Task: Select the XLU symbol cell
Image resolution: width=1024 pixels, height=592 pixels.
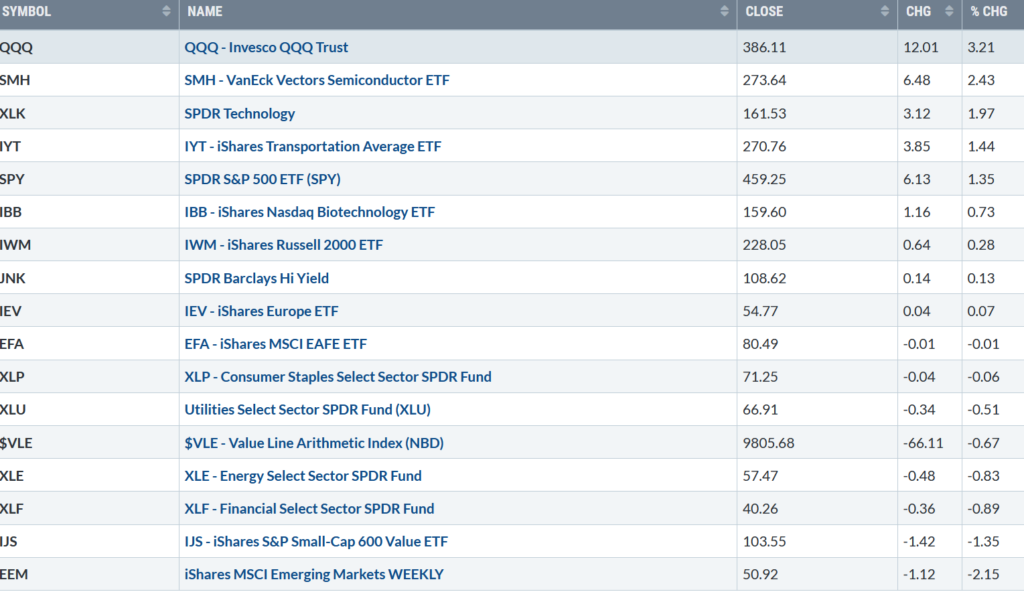Action: pos(89,409)
